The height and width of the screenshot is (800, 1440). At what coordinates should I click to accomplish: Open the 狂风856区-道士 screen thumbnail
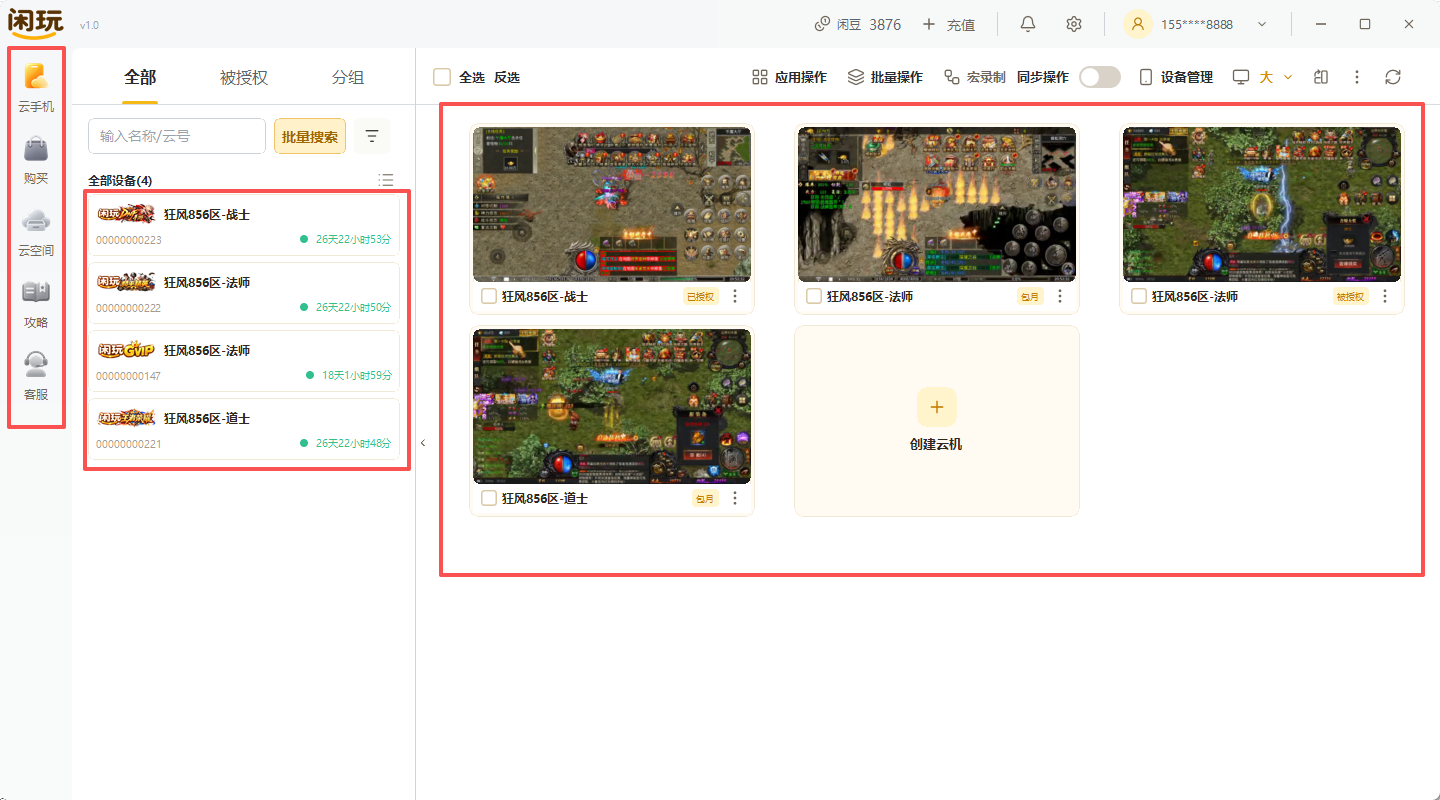click(612, 406)
